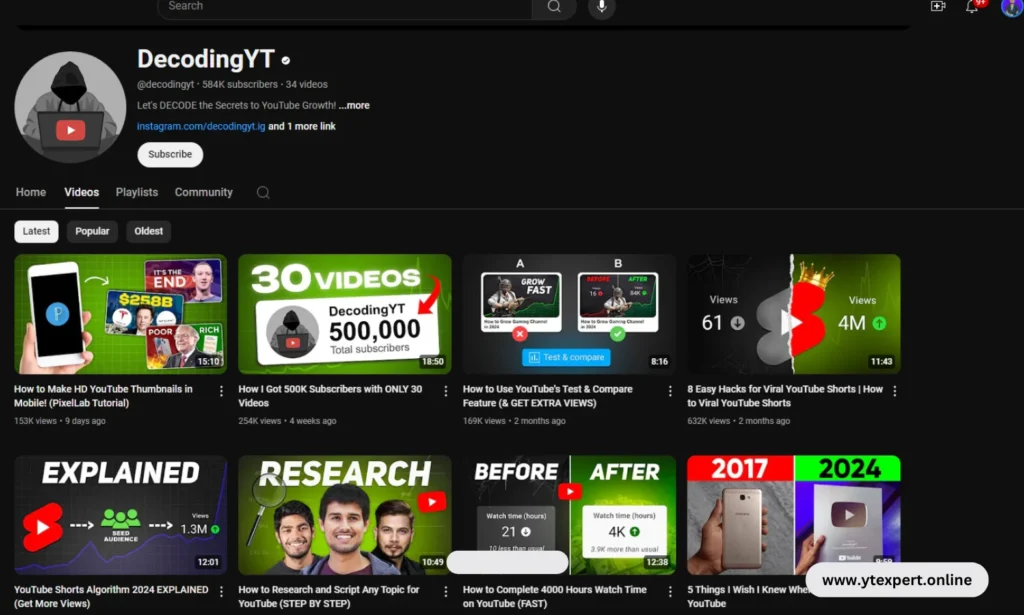
Task: Open your account profile avatar
Action: (x=1012, y=9)
